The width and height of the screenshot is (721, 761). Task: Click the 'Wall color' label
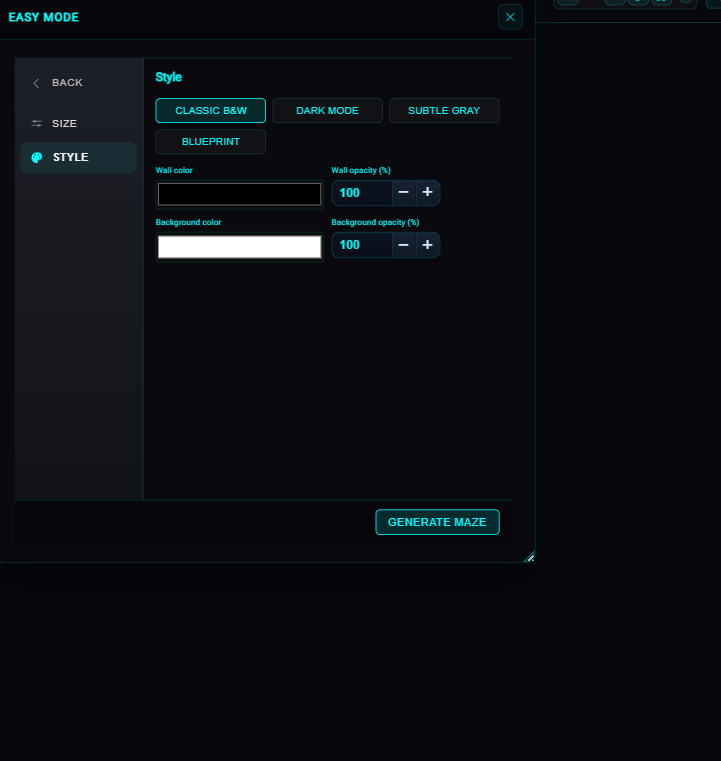click(174, 170)
